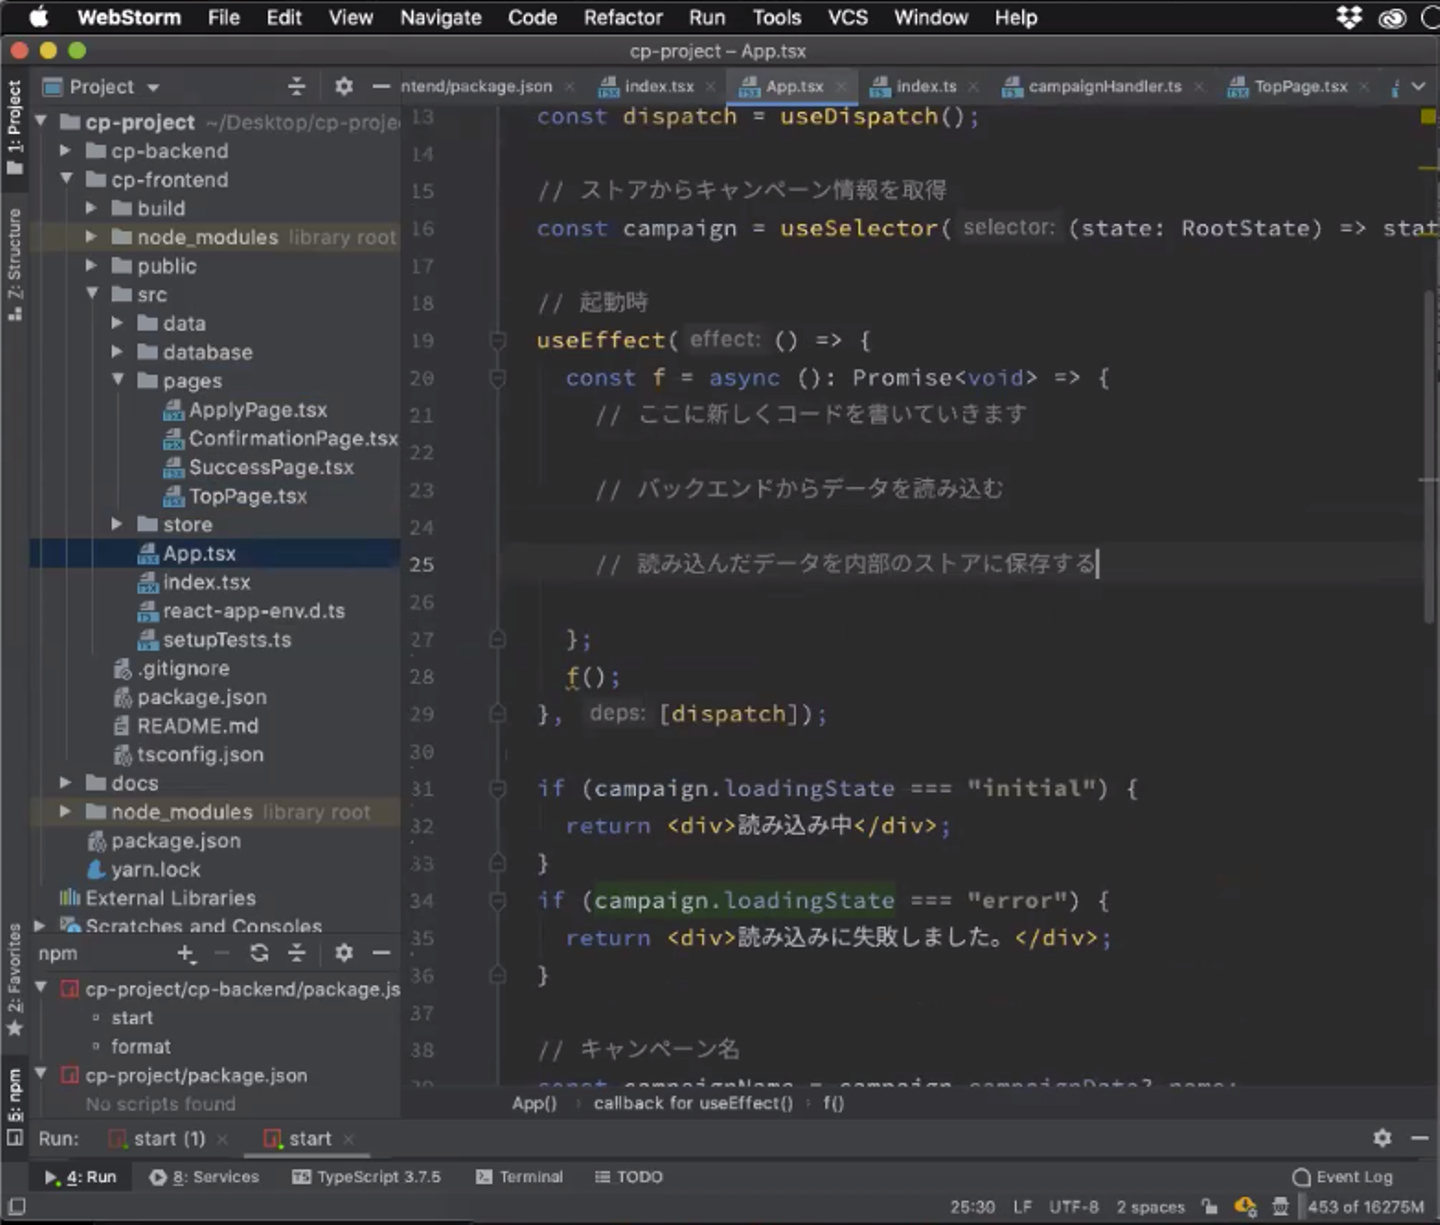Screen dimensions: 1440x1225
Task: Click the collapse all icon in Project panel
Action: pyautogui.click(x=296, y=87)
